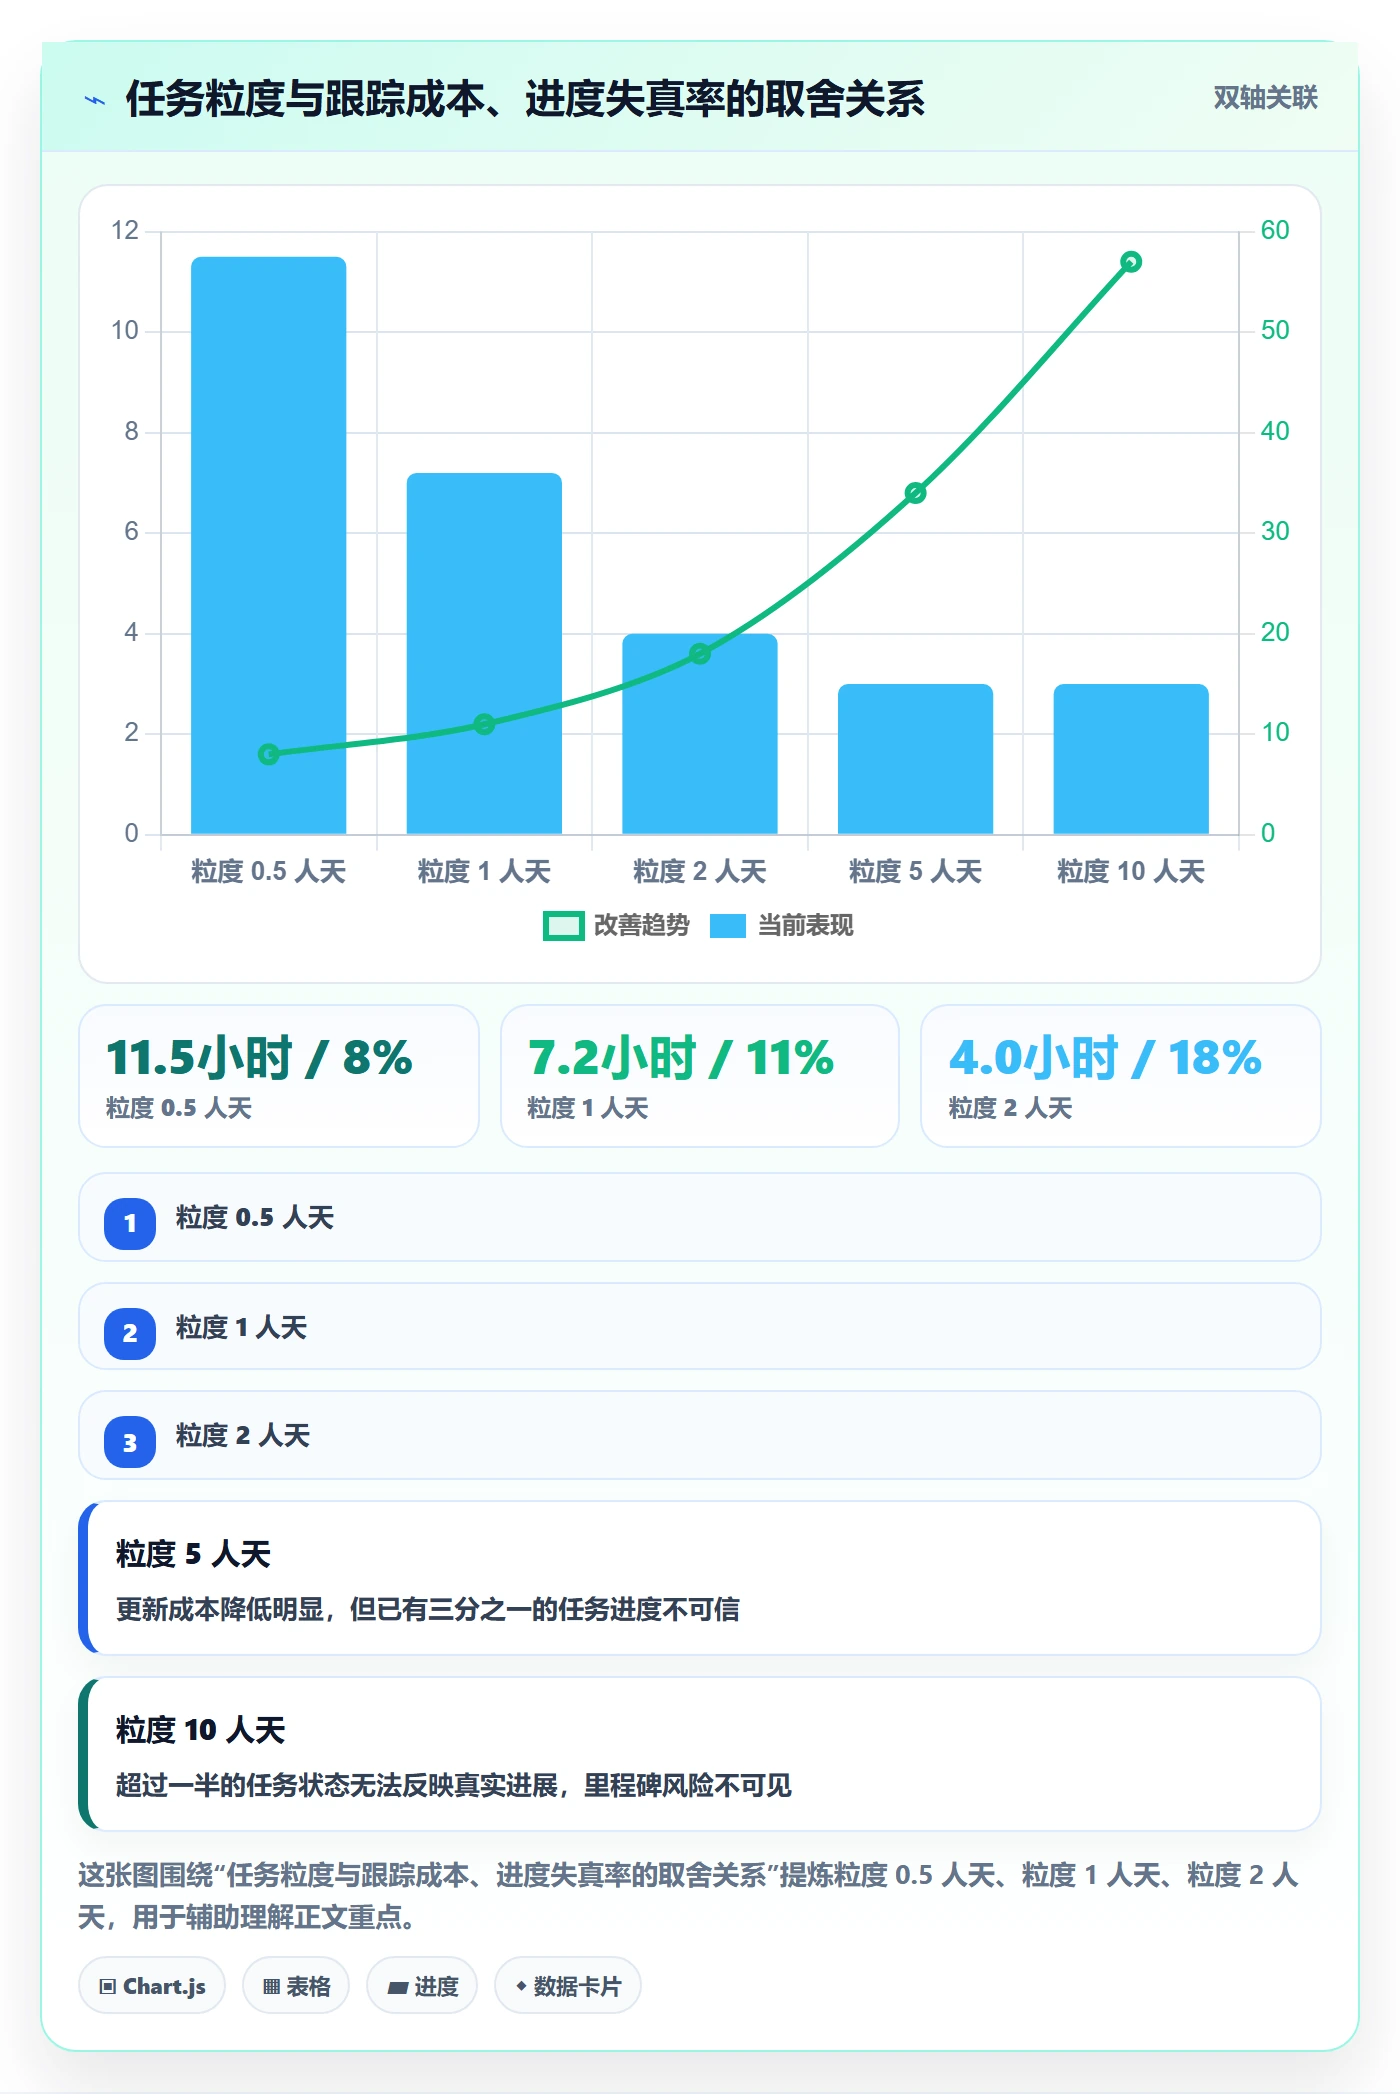Click the 数据卡片 tag

coord(568,1986)
